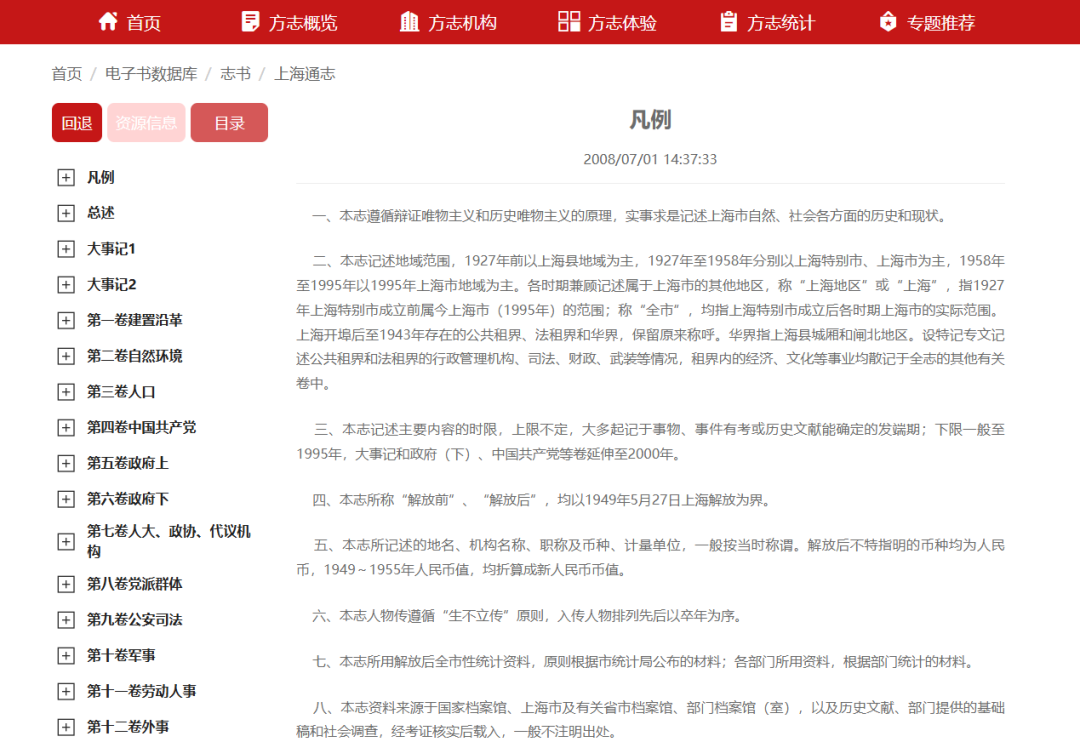Expand the 第九卷公安司法 node
1080x742 pixels.
(65, 621)
